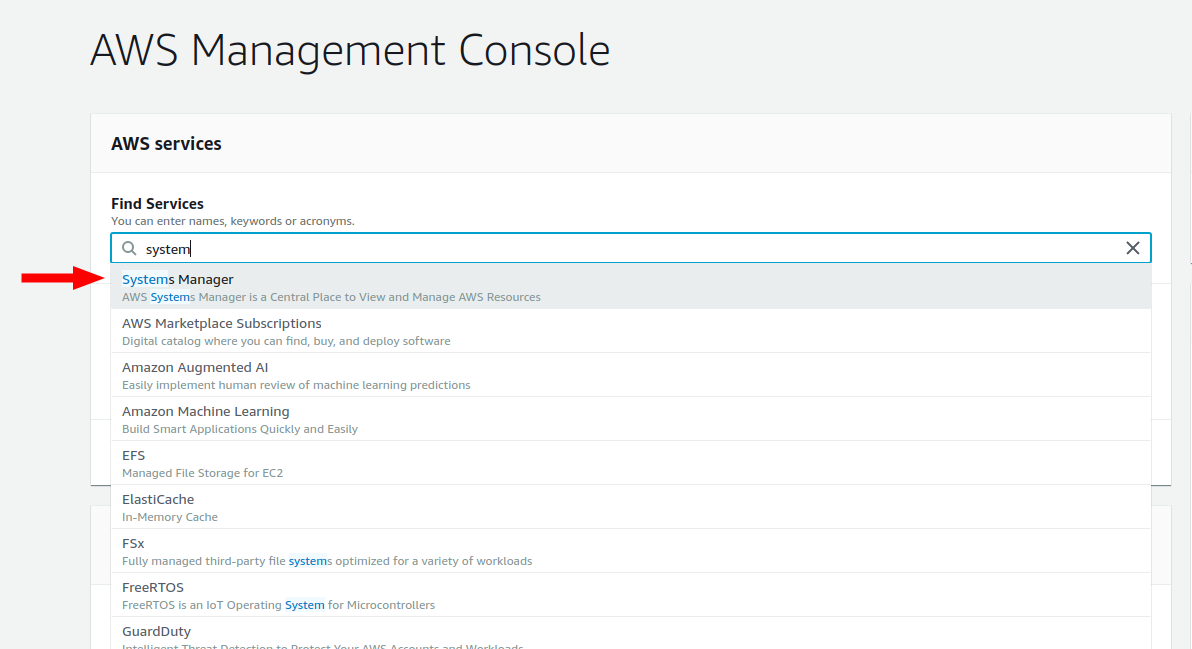Click the Systems Manager description text
The image size is (1192, 649).
pyautogui.click(x=330, y=296)
